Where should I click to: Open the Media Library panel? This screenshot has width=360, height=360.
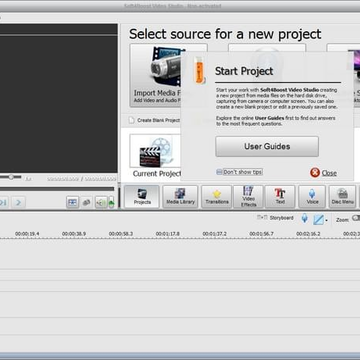[x=180, y=197]
